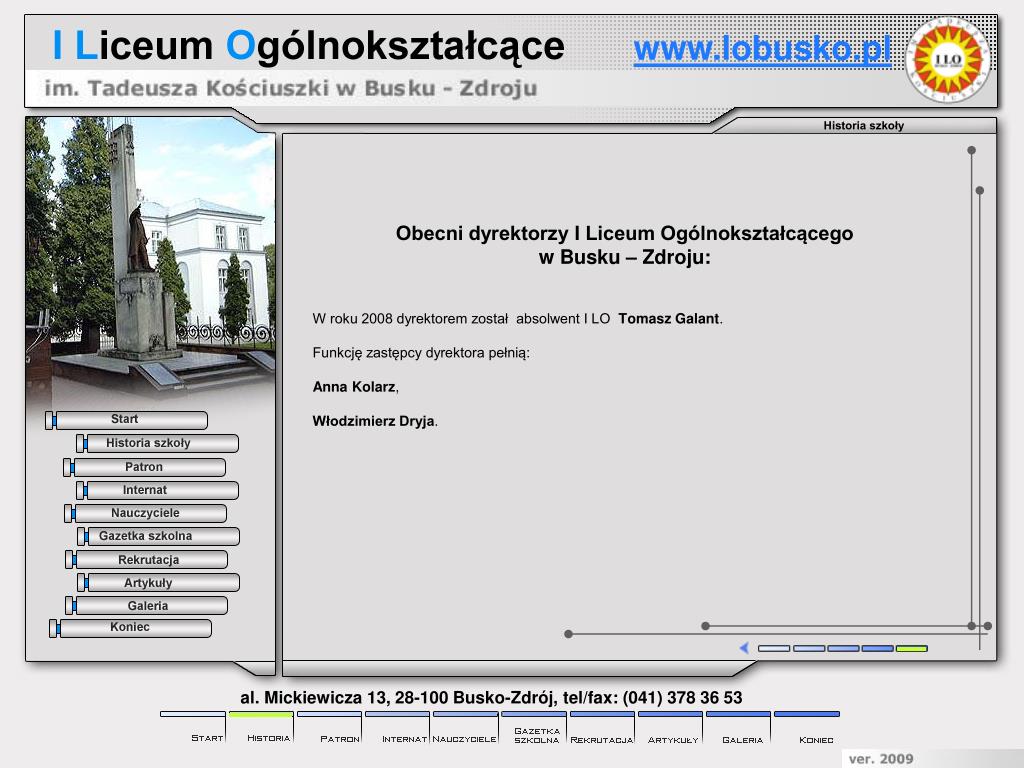
Task: Click Koniec in the left menu
Action: [131, 628]
